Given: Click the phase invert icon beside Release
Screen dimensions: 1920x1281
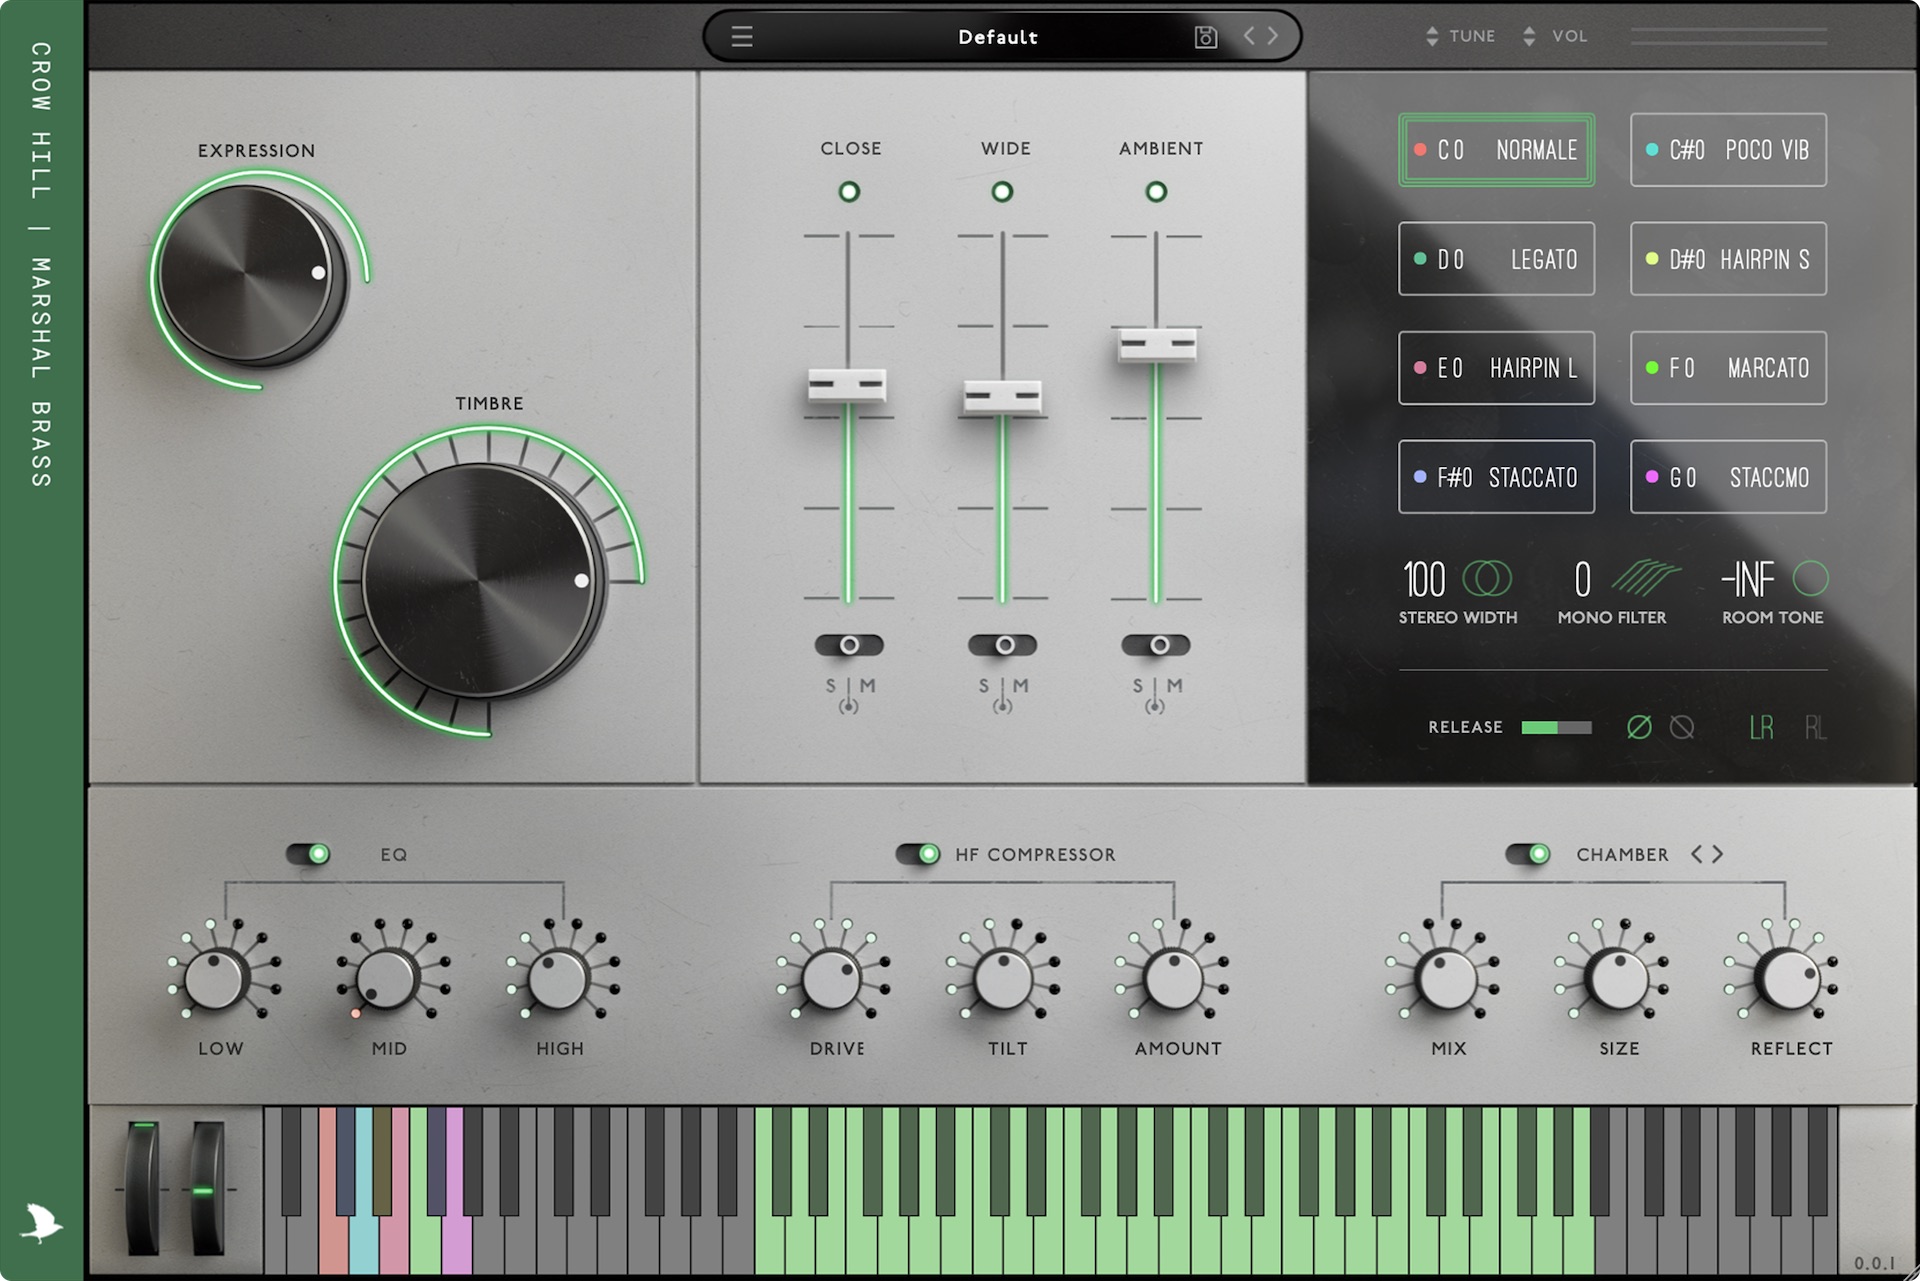Looking at the screenshot, I should 1639,727.
